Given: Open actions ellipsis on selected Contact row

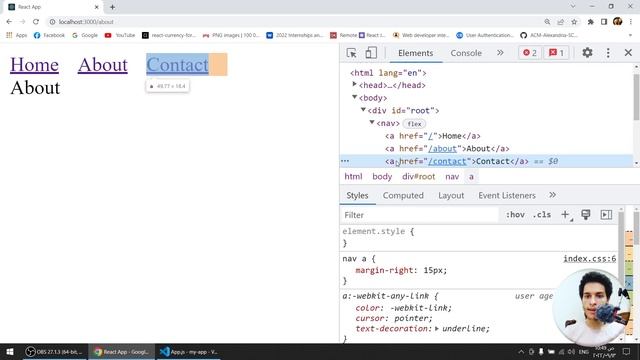Looking at the screenshot, I should tap(345, 161).
